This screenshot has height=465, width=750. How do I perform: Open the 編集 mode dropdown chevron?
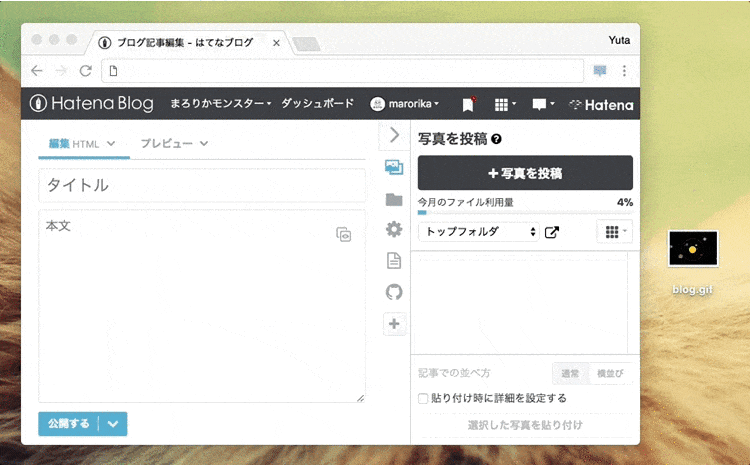coord(111,144)
